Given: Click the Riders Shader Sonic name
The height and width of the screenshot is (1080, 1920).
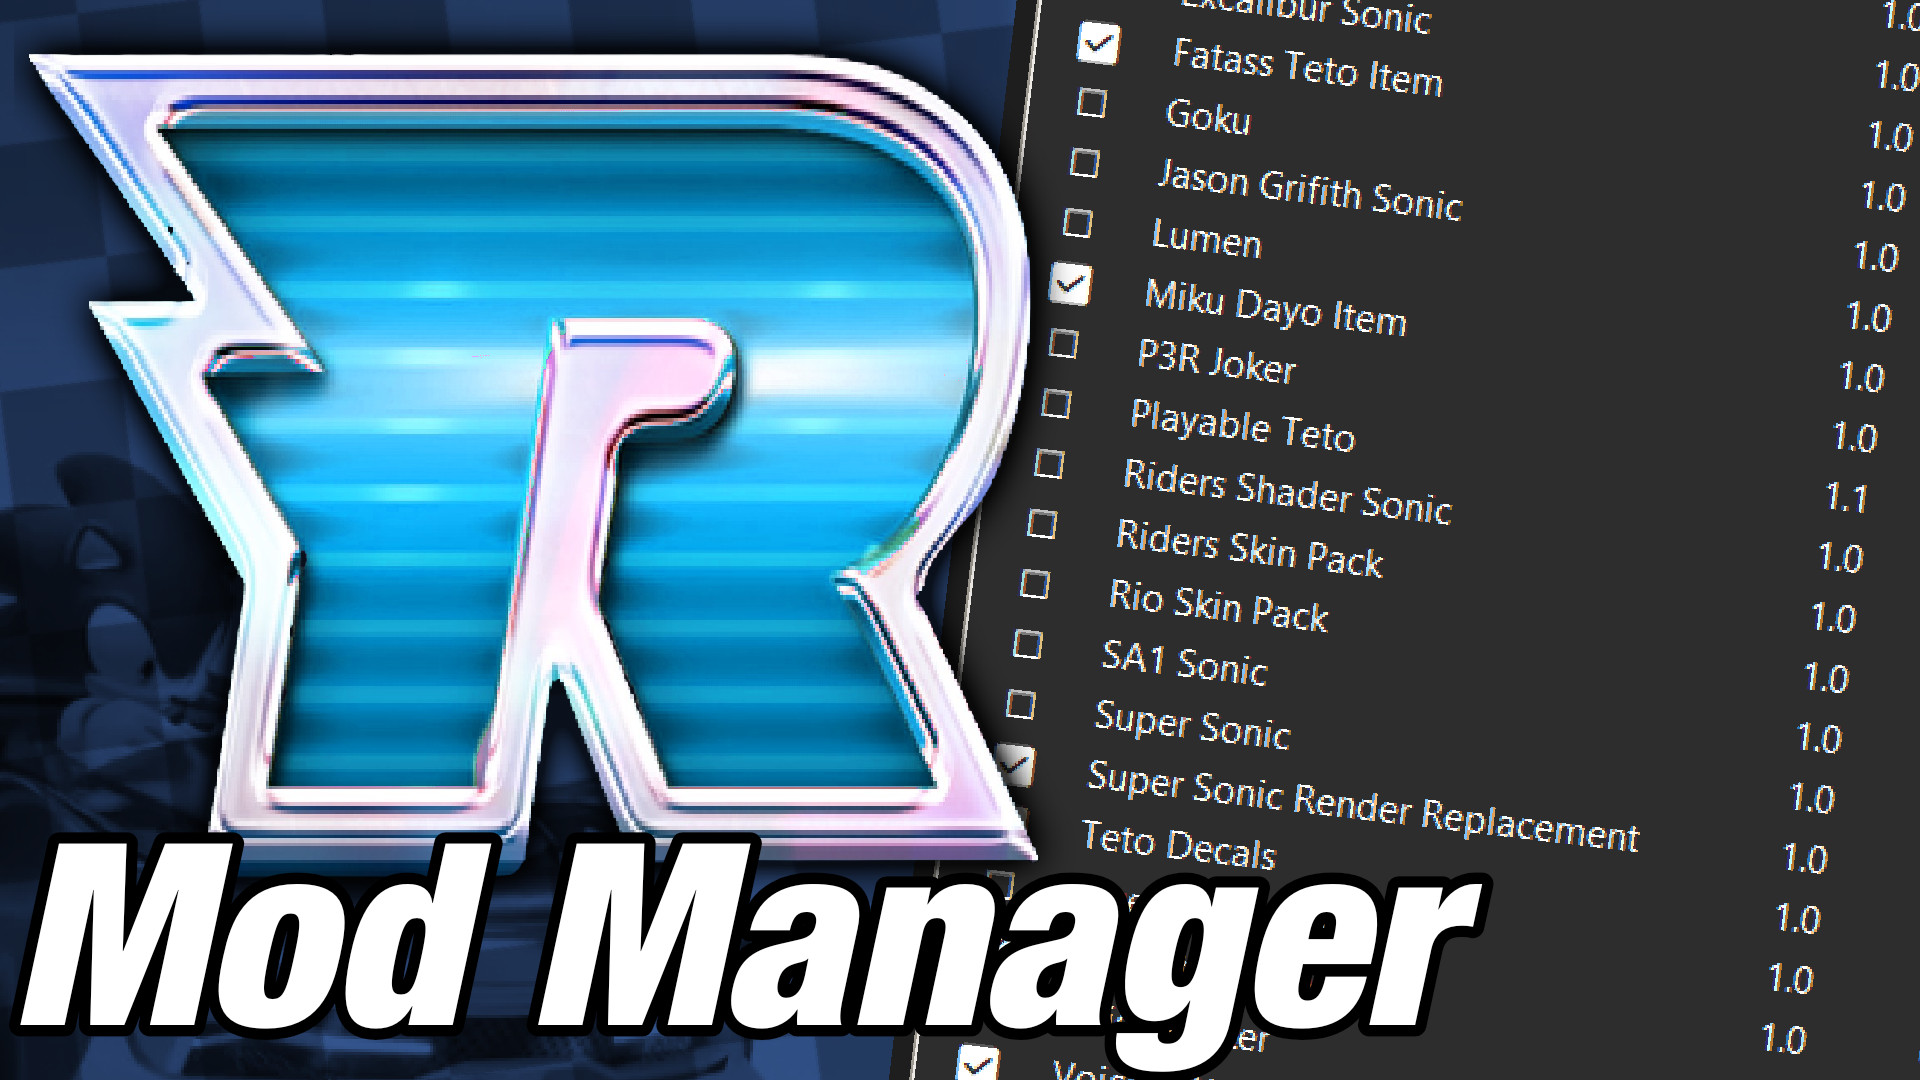Looking at the screenshot, I should click(x=1286, y=491).
